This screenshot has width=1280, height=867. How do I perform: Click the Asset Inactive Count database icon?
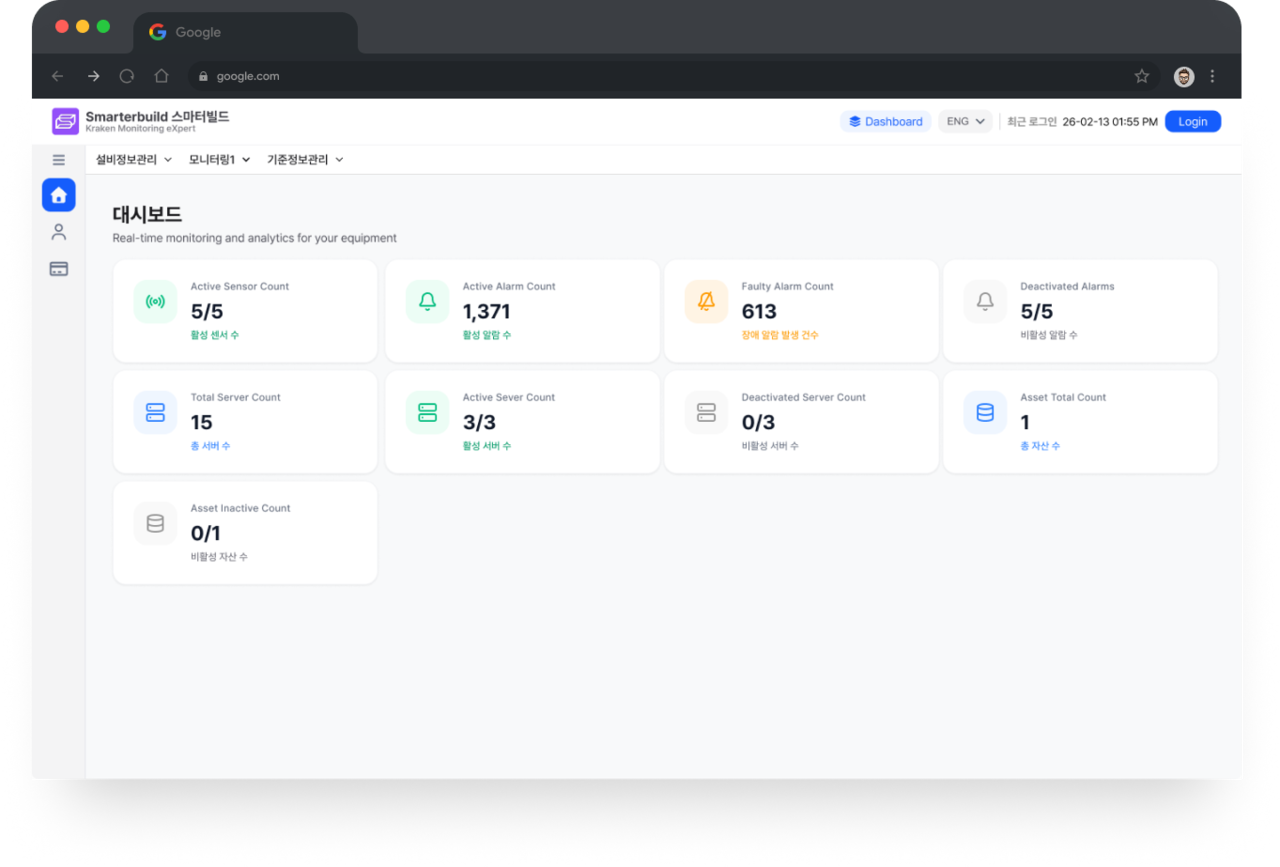155,524
